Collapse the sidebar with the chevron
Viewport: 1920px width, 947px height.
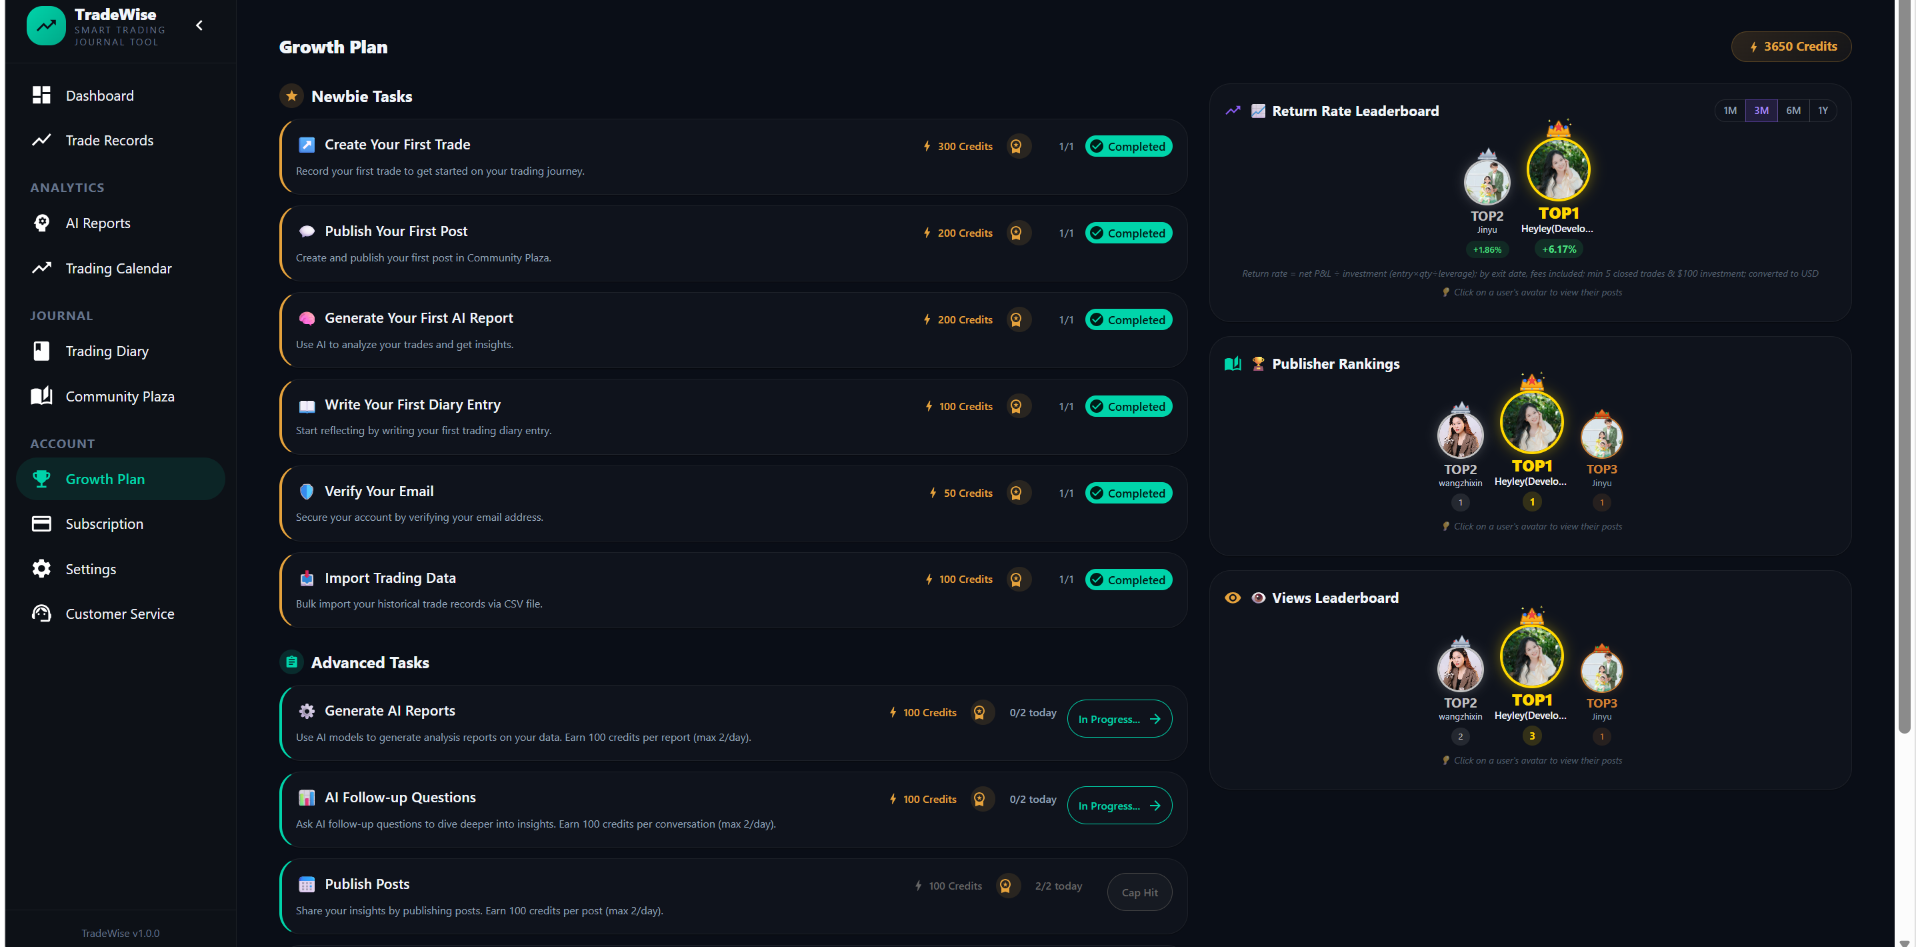199,26
